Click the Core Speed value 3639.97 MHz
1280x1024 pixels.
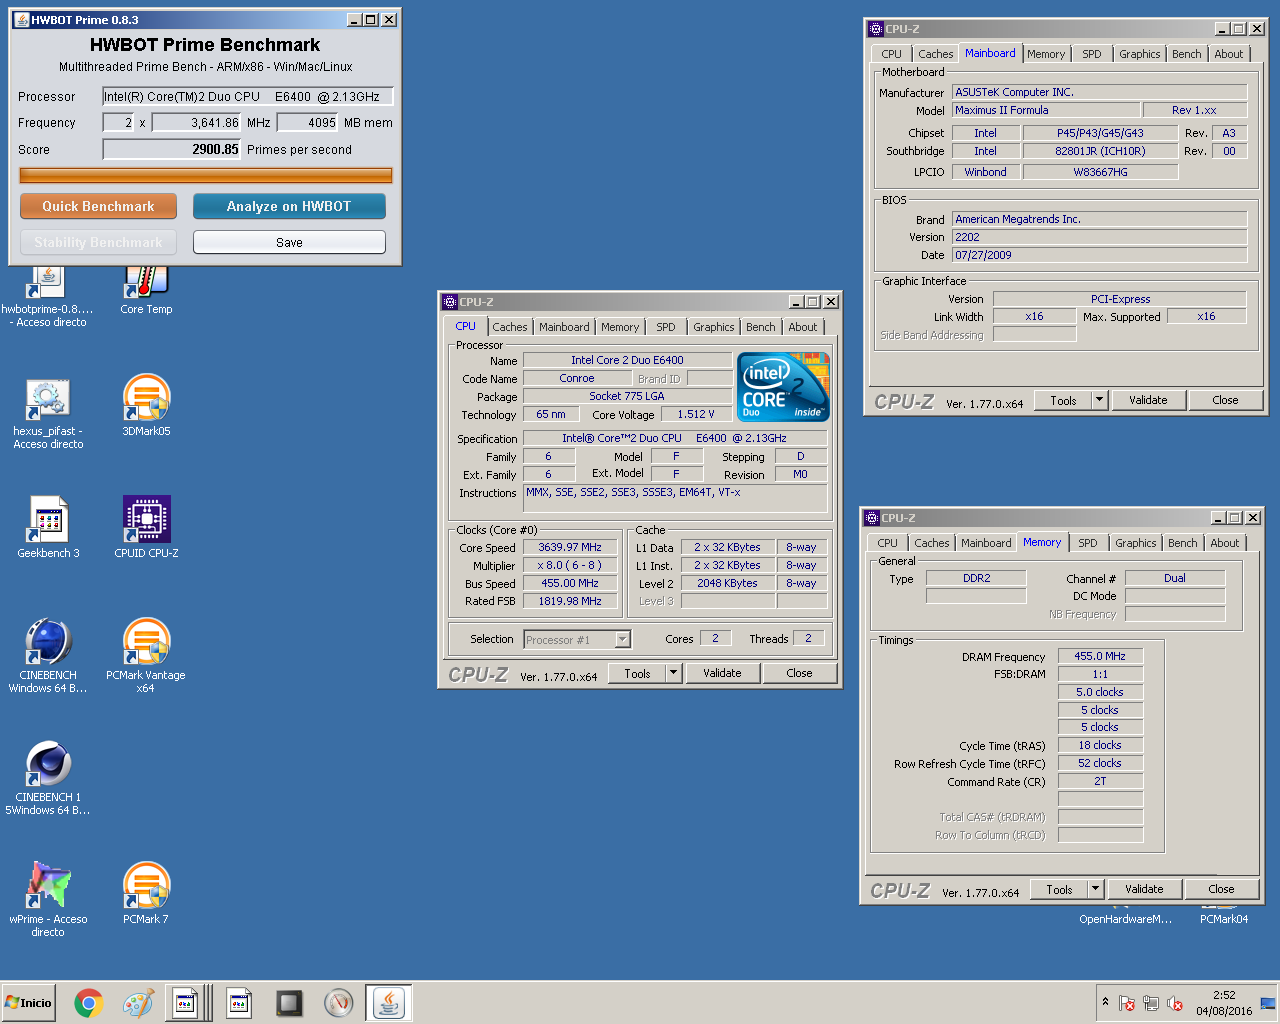tap(570, 548)
